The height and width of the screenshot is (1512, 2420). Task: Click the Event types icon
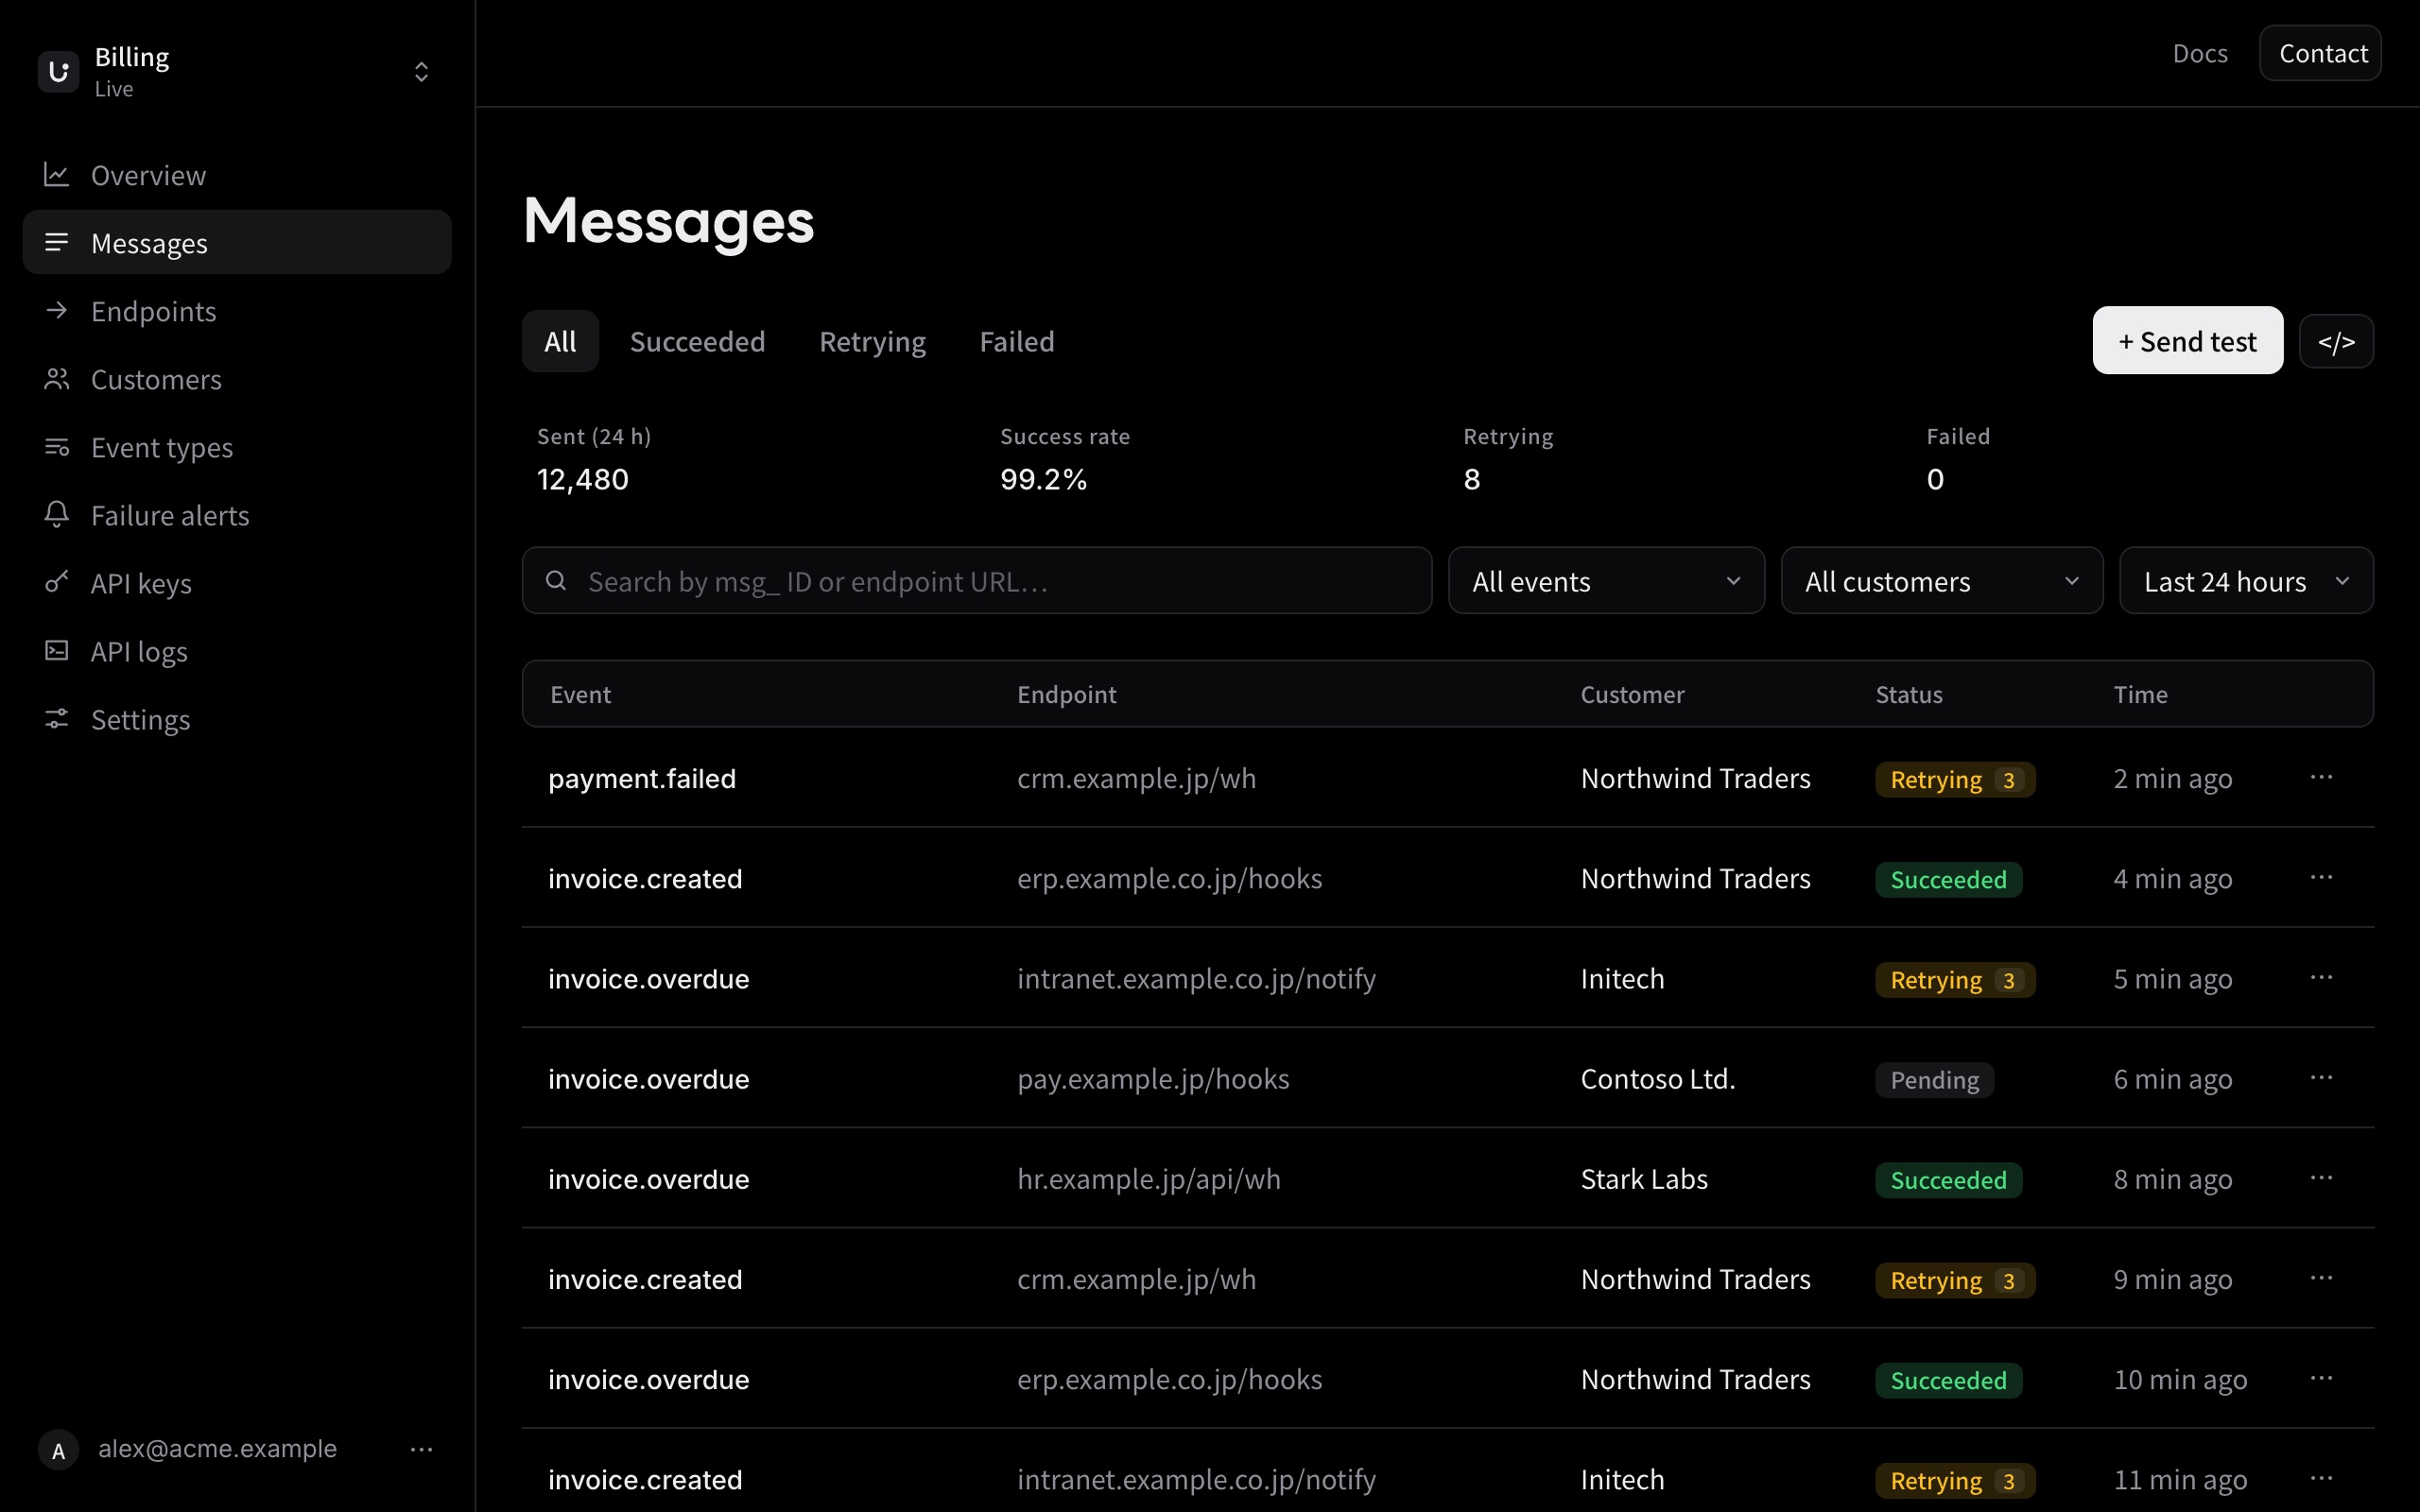56,447
